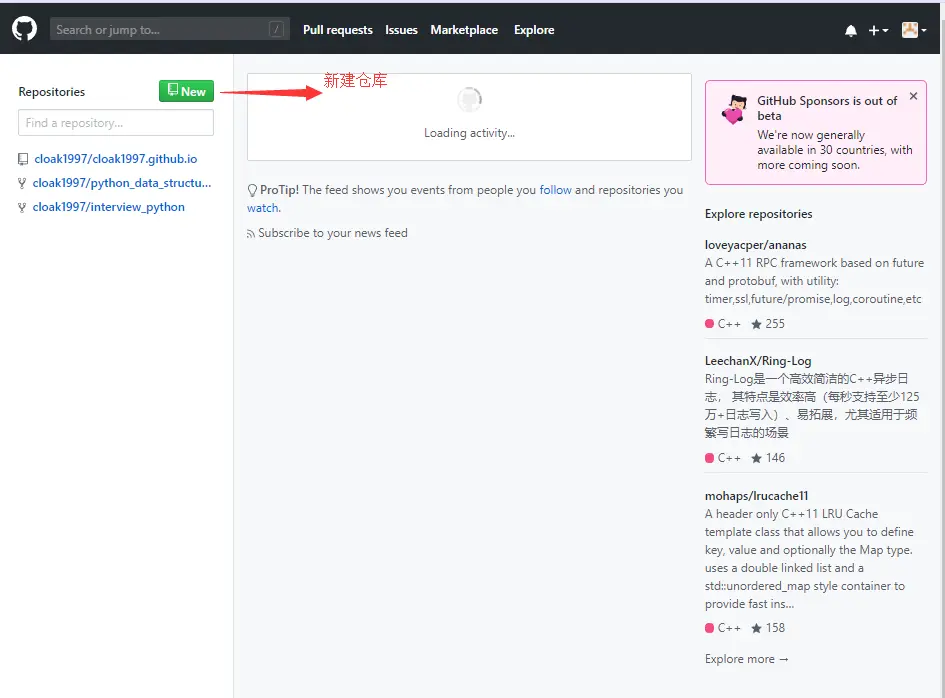The height and width of the screenshot is (698, 945).
Task: Open the Explore page
Action: (x=534, y=30)
